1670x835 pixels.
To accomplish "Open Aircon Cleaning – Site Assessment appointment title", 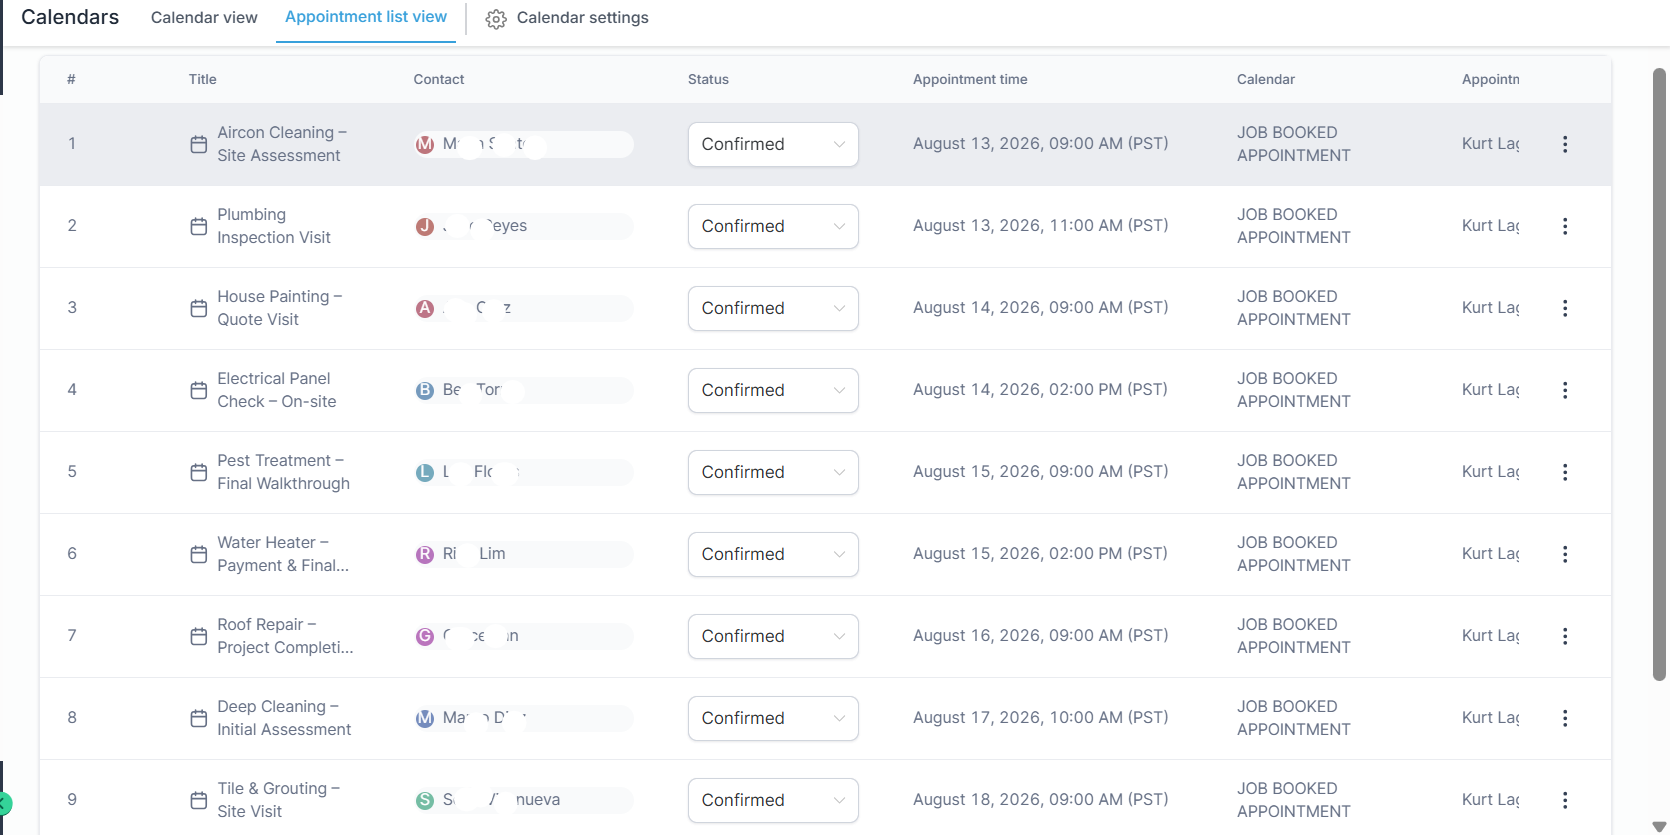I will pyautogui.click(x=282, y=144).
